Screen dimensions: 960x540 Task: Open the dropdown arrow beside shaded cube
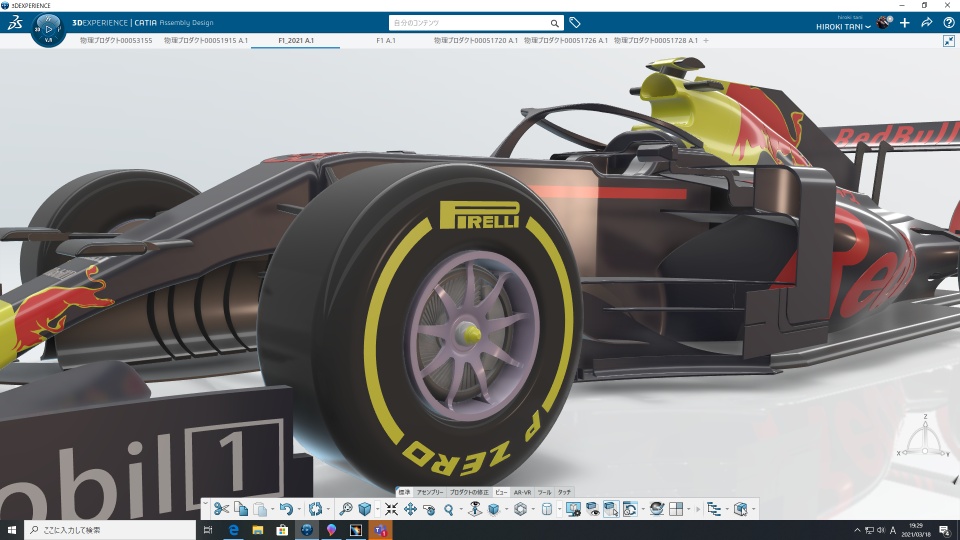[506, 509]
